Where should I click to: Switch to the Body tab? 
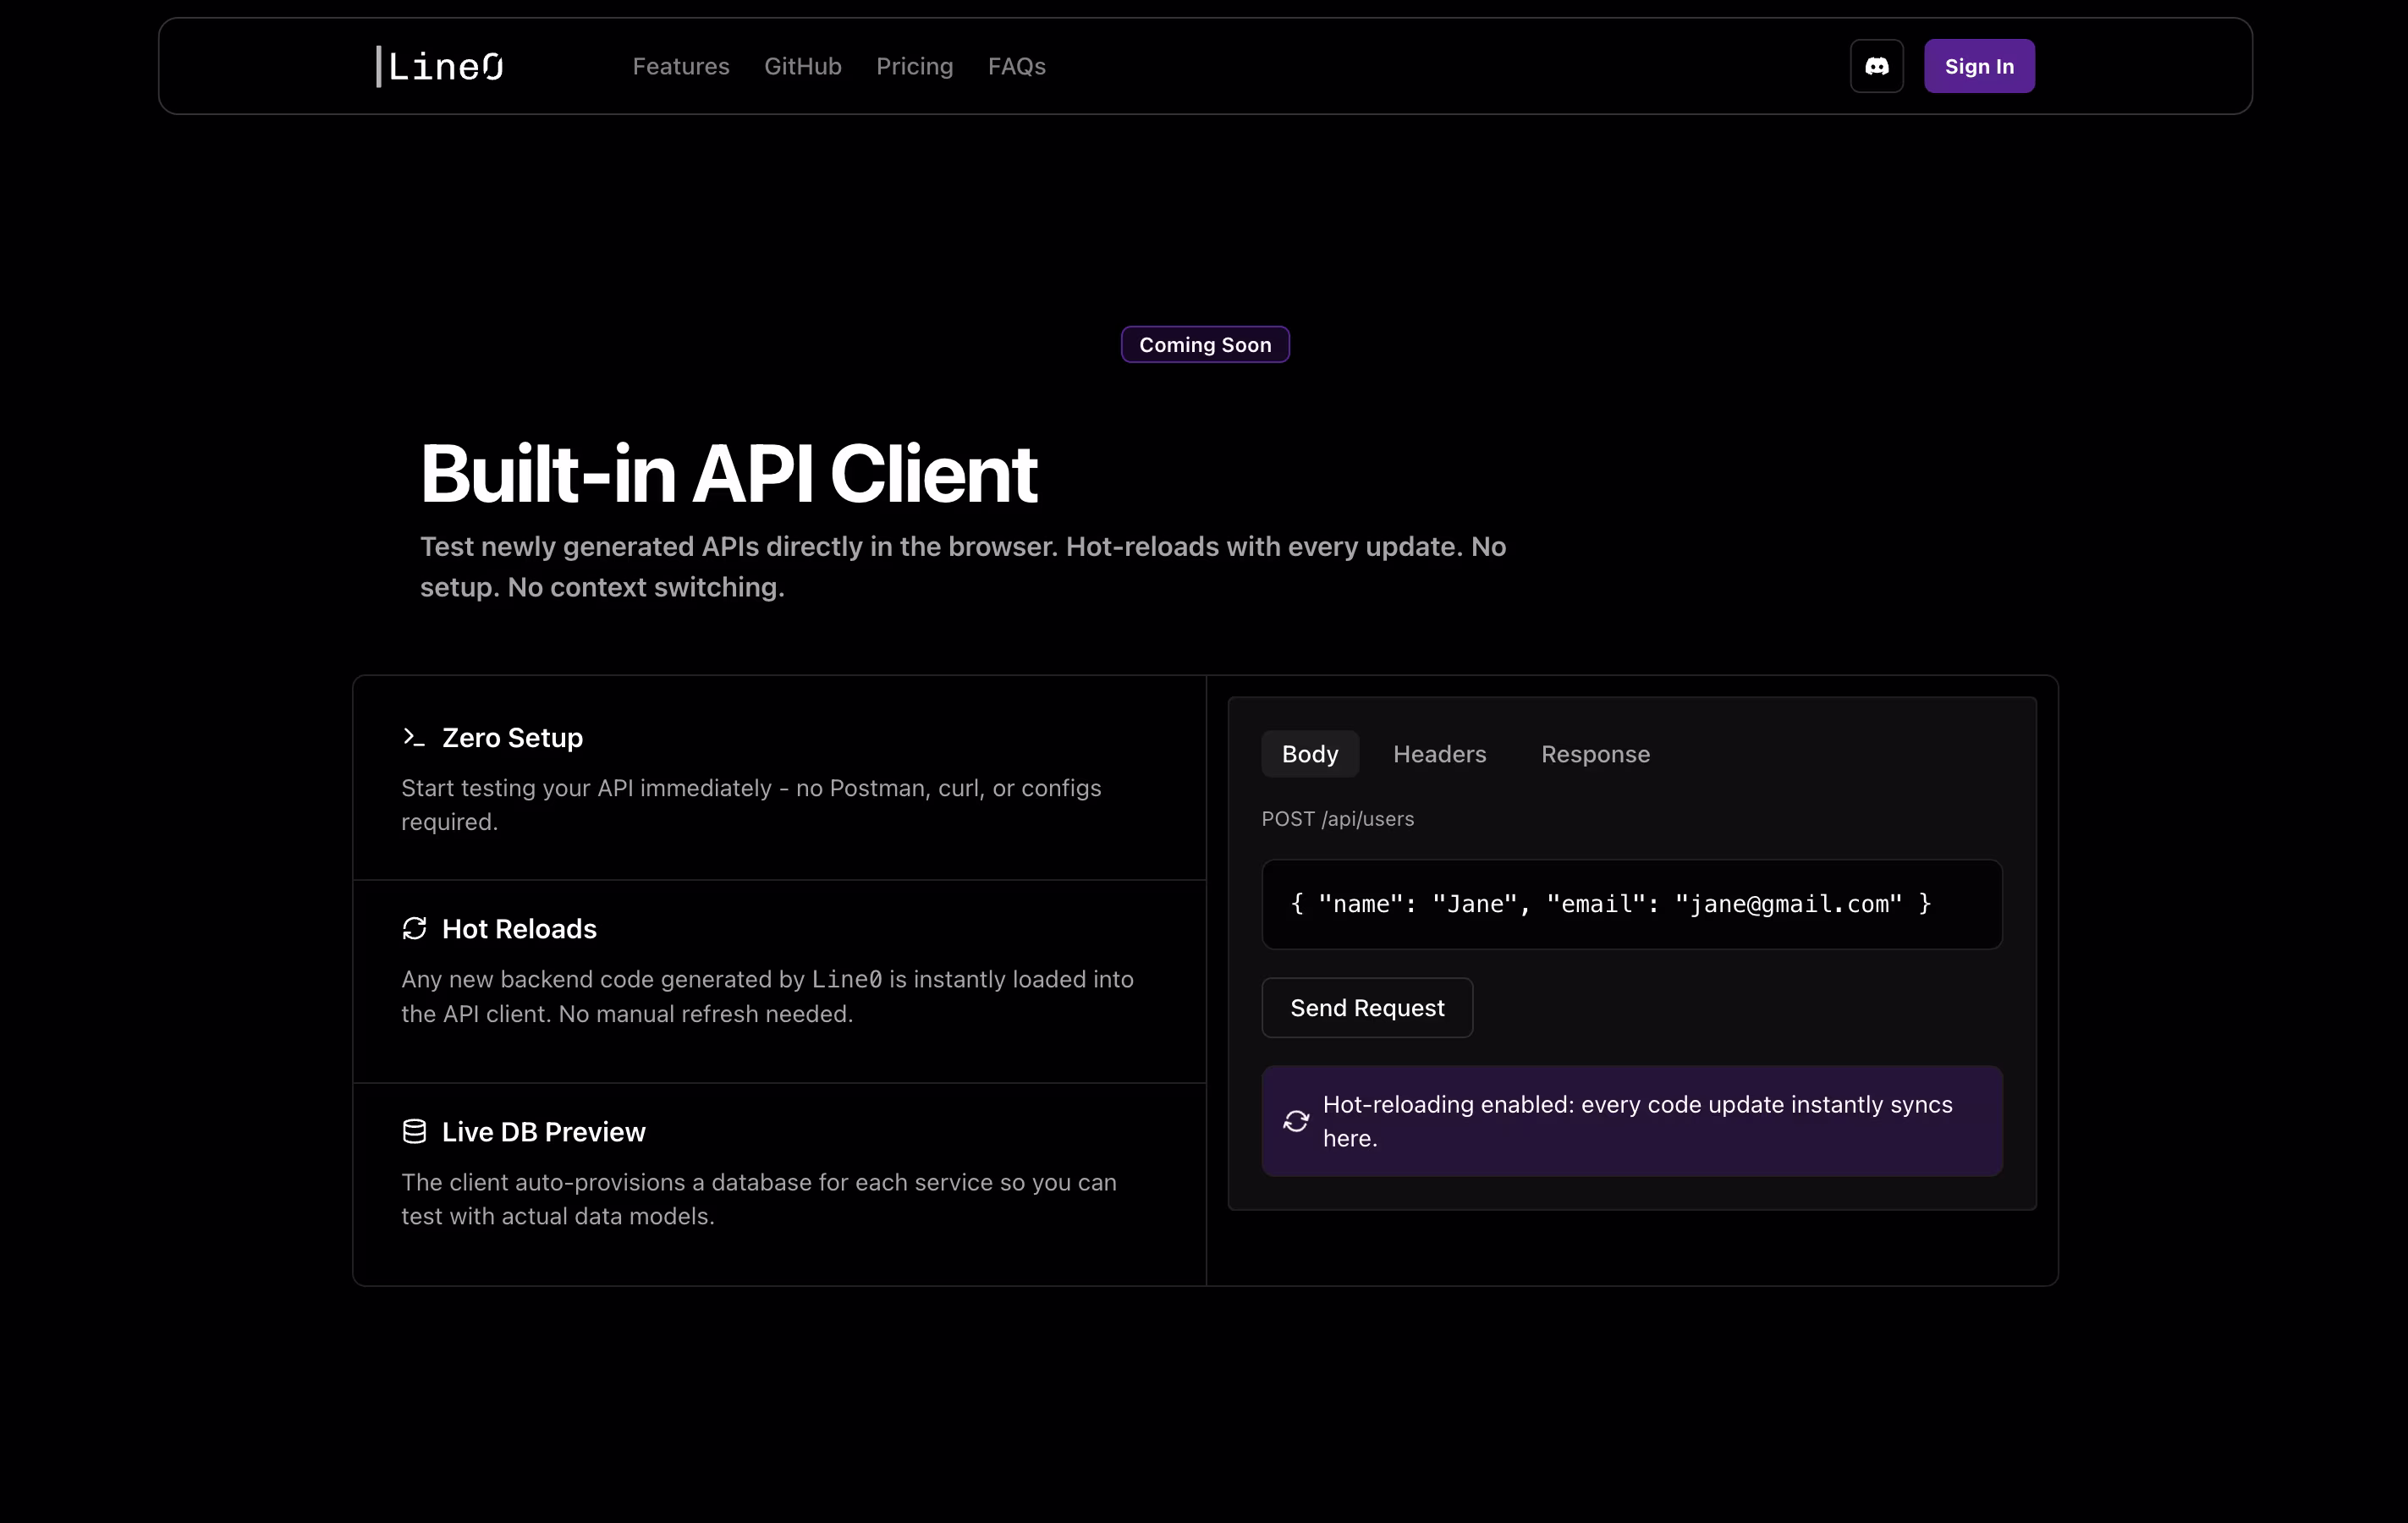point(1309,754)
